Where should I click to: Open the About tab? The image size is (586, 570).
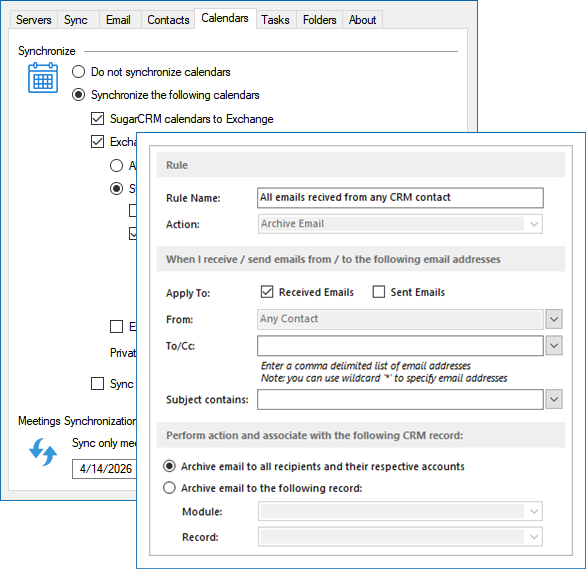pyautogui.click(x=362, y=20)
